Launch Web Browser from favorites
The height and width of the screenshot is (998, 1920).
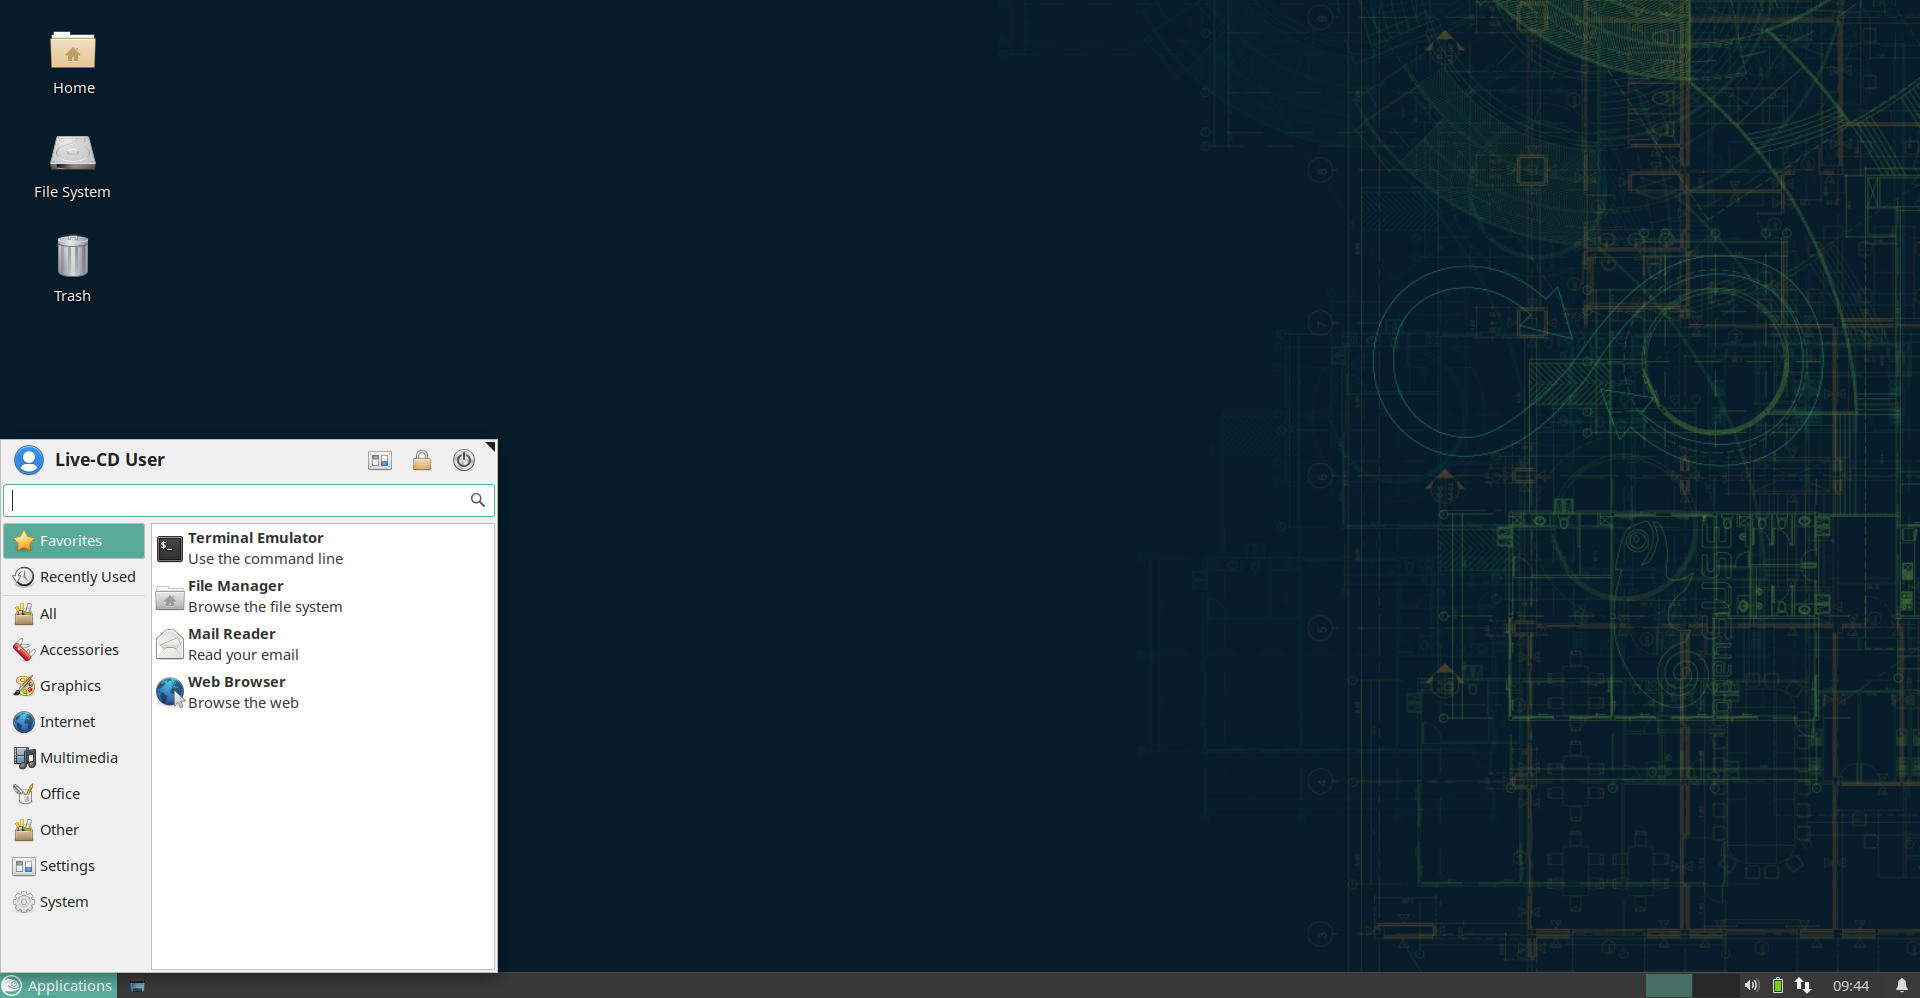[x=243, y=692]
